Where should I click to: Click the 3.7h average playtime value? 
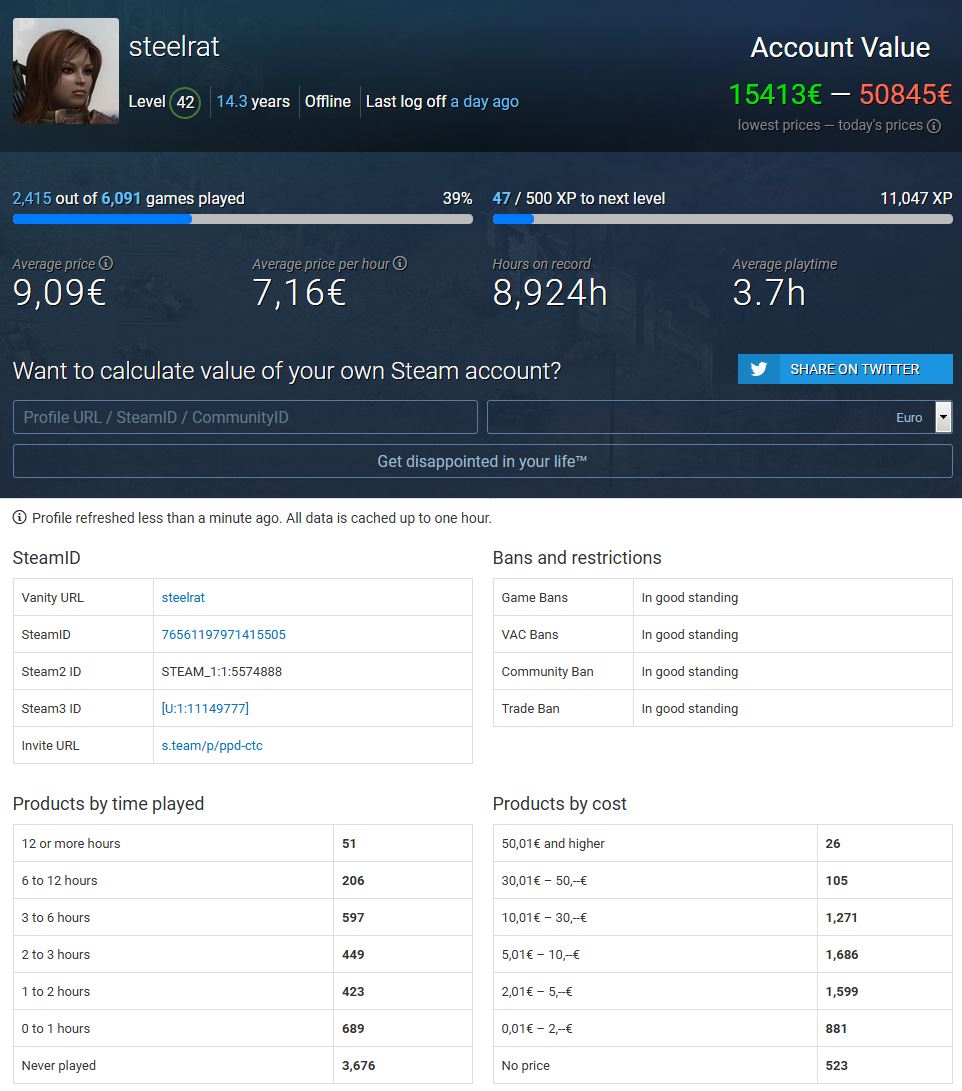point(769,292)
